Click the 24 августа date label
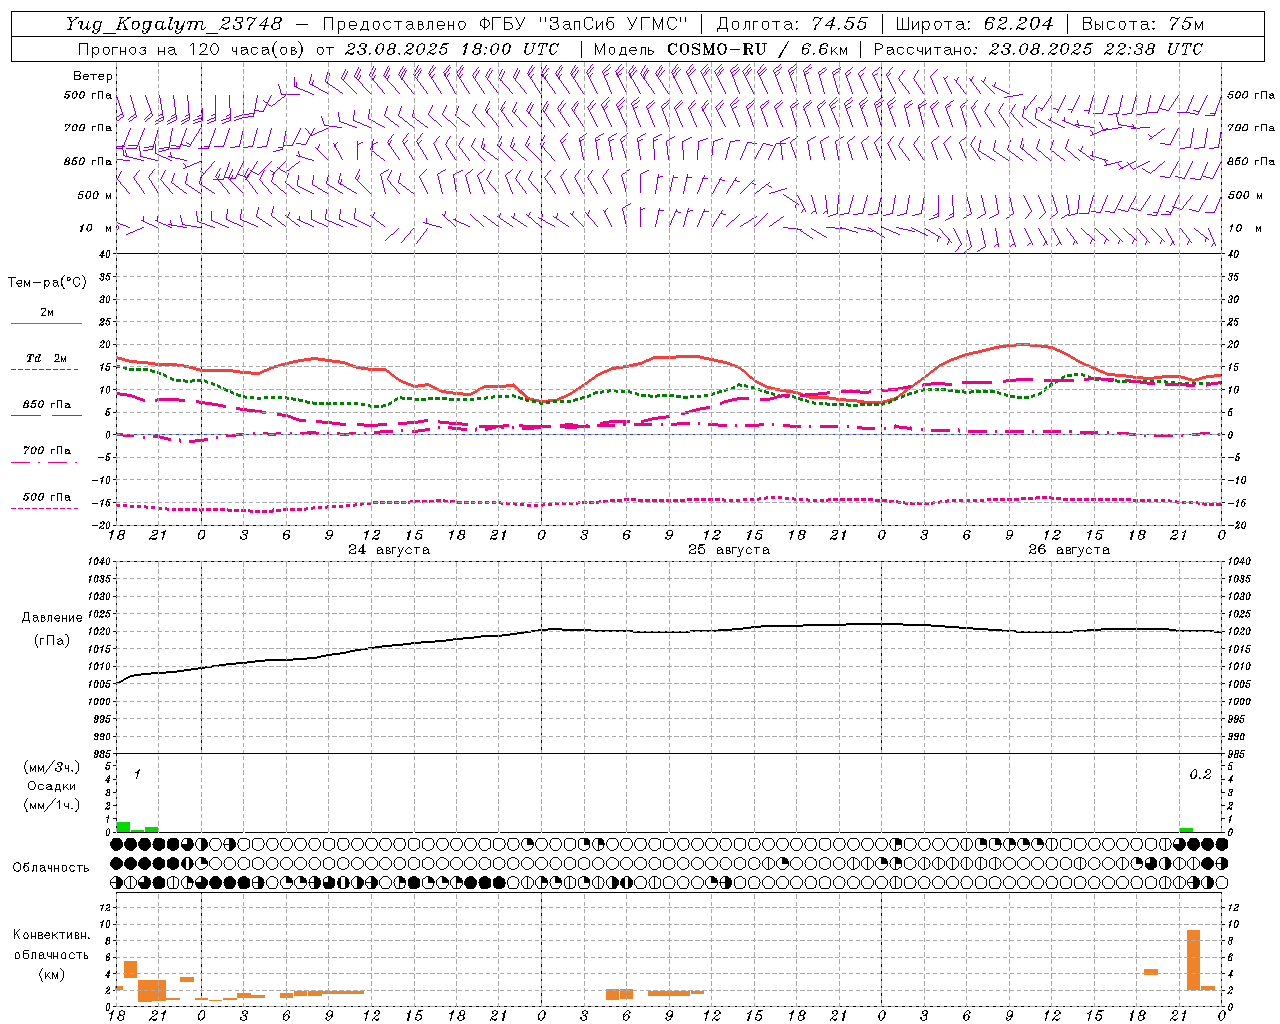This screenshot has width=1280, height=1024. 389,550
